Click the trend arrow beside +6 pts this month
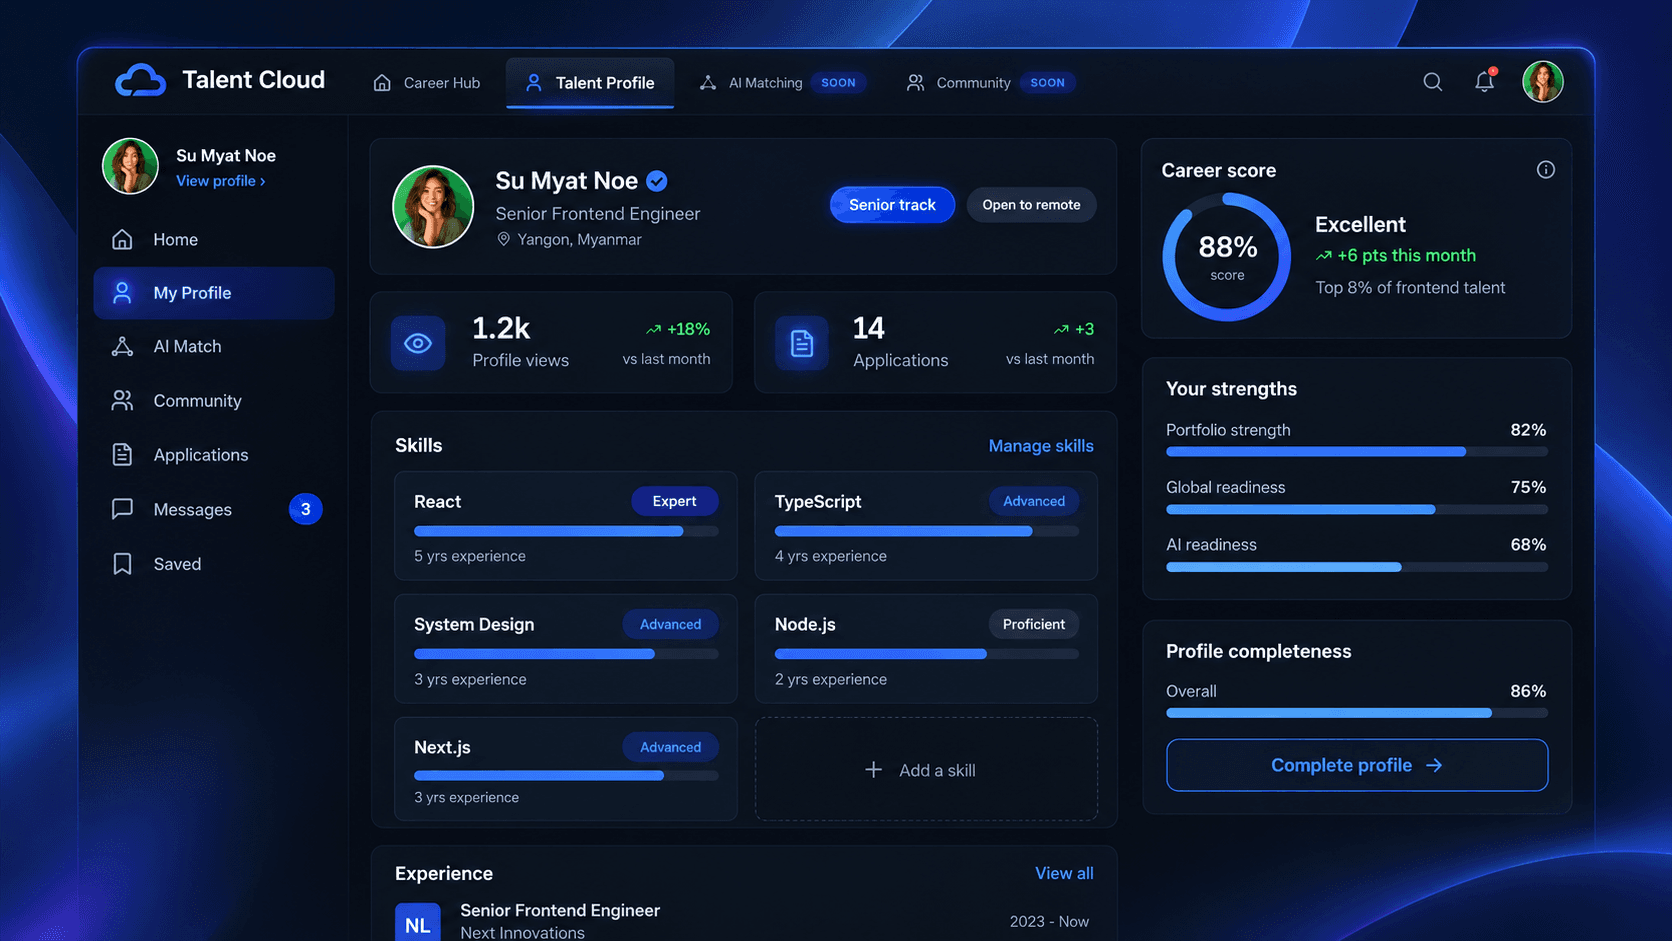 tap(1323, 256)
